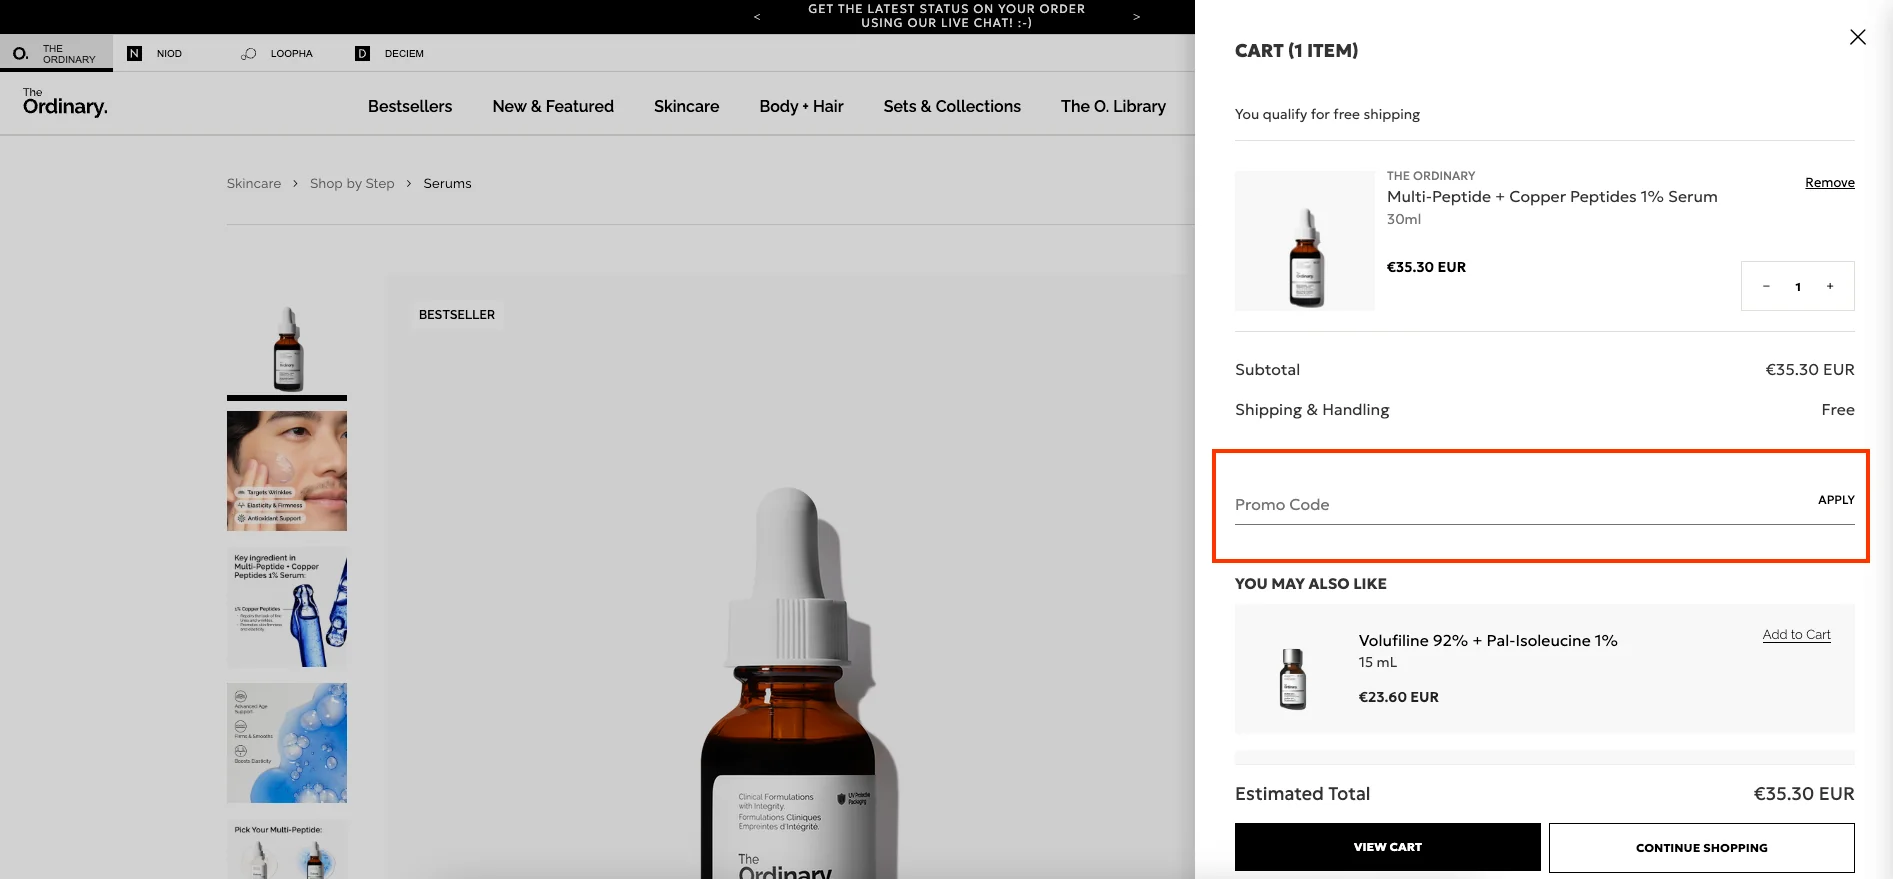The height and width of the screenshot is (879, 1893).
Task: Increase serum quantity with plus button
Action: (1830, 286)
